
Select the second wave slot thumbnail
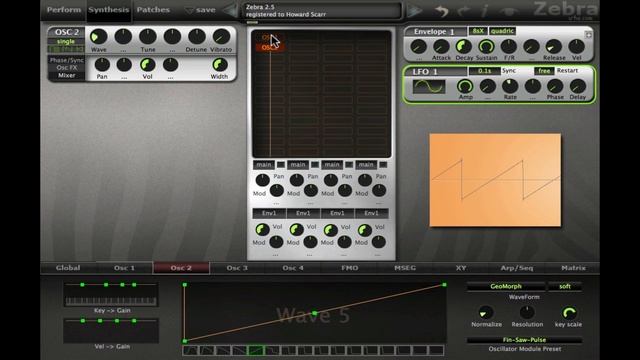207,350
